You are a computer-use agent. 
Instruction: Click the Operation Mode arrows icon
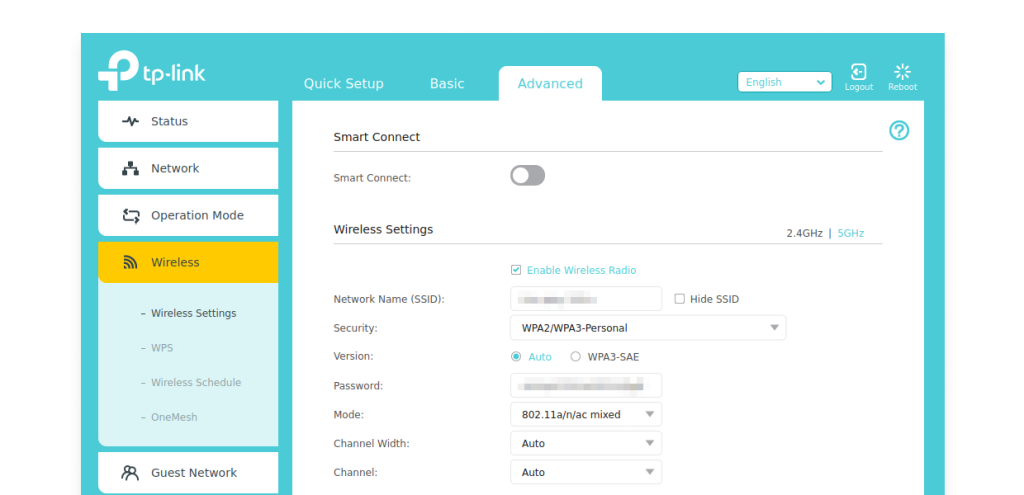[x=130, y=215]
